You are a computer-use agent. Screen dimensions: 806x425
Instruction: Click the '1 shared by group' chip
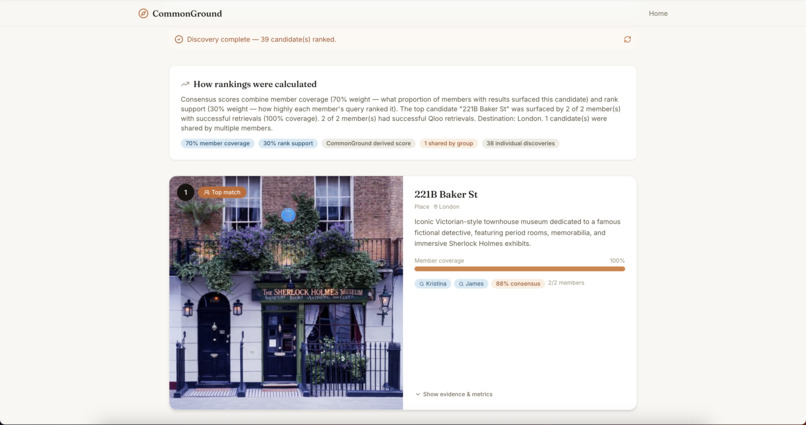(x=448, y=143)
